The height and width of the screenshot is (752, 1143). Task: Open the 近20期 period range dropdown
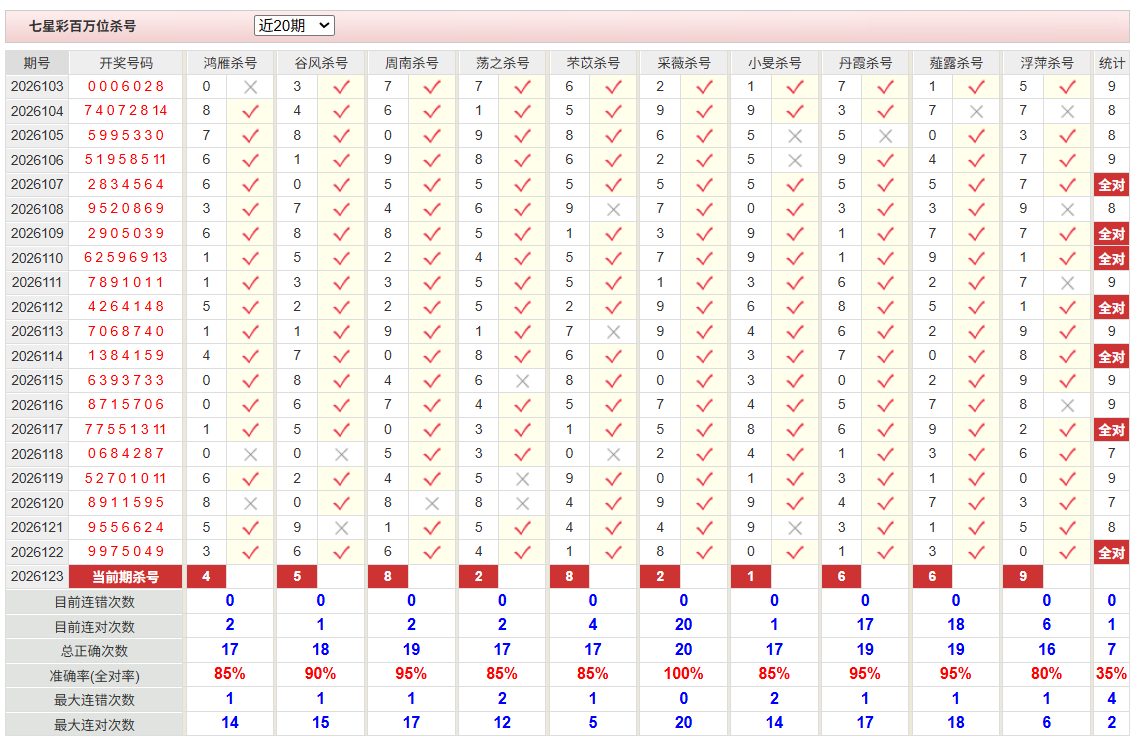(294, 26)
